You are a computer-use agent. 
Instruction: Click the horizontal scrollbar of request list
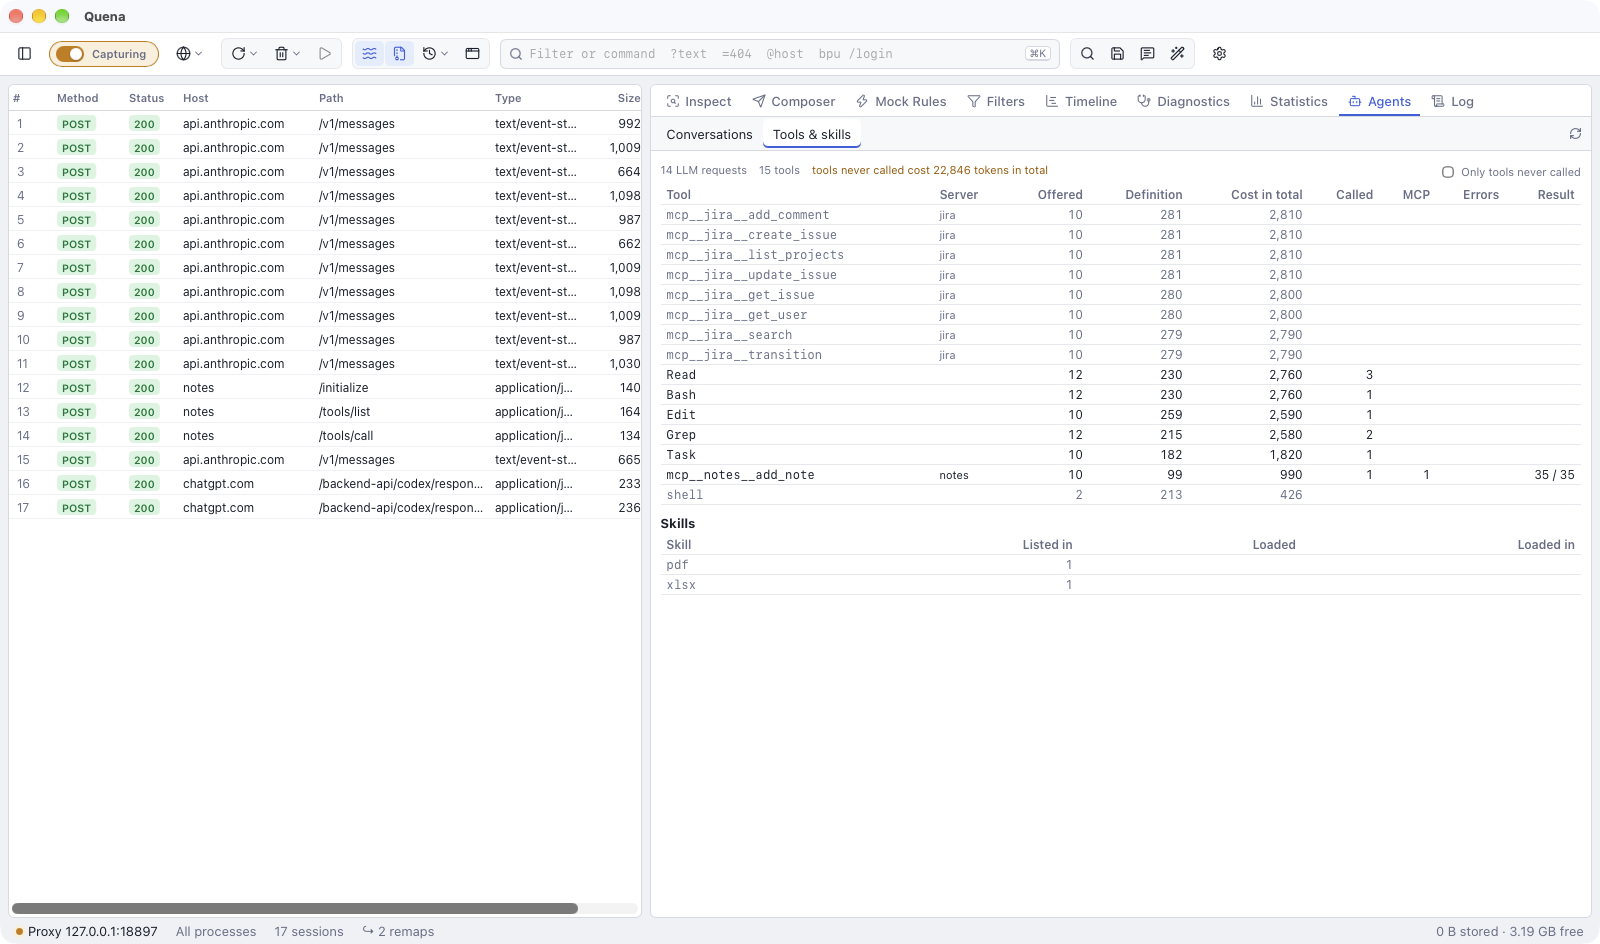[x=295, y=908]
